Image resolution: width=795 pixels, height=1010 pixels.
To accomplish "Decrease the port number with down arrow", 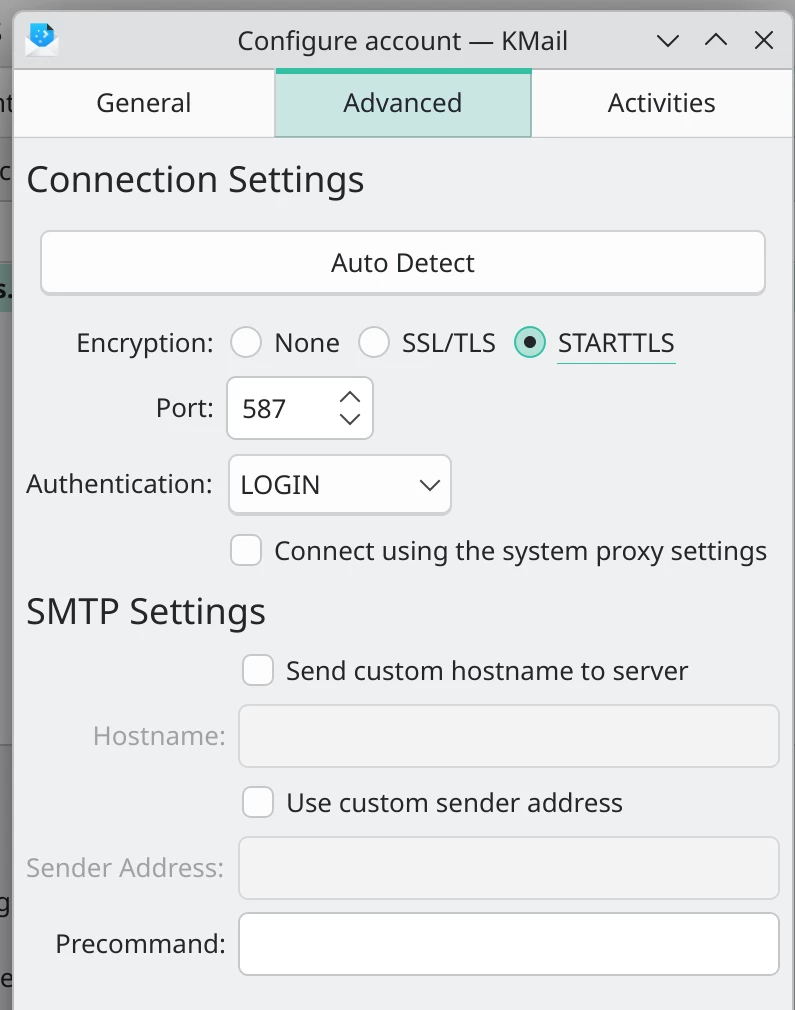I will (349, 419).
